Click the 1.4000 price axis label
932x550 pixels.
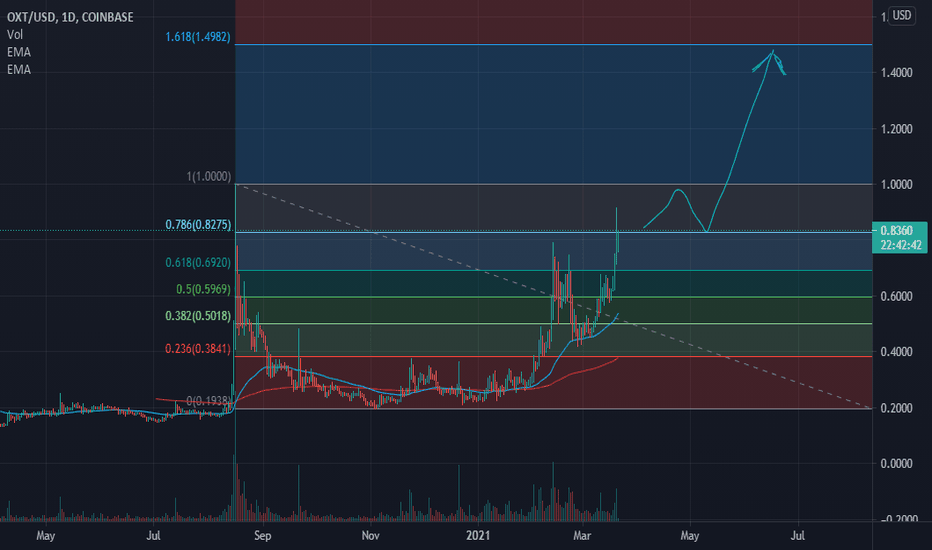896,73
